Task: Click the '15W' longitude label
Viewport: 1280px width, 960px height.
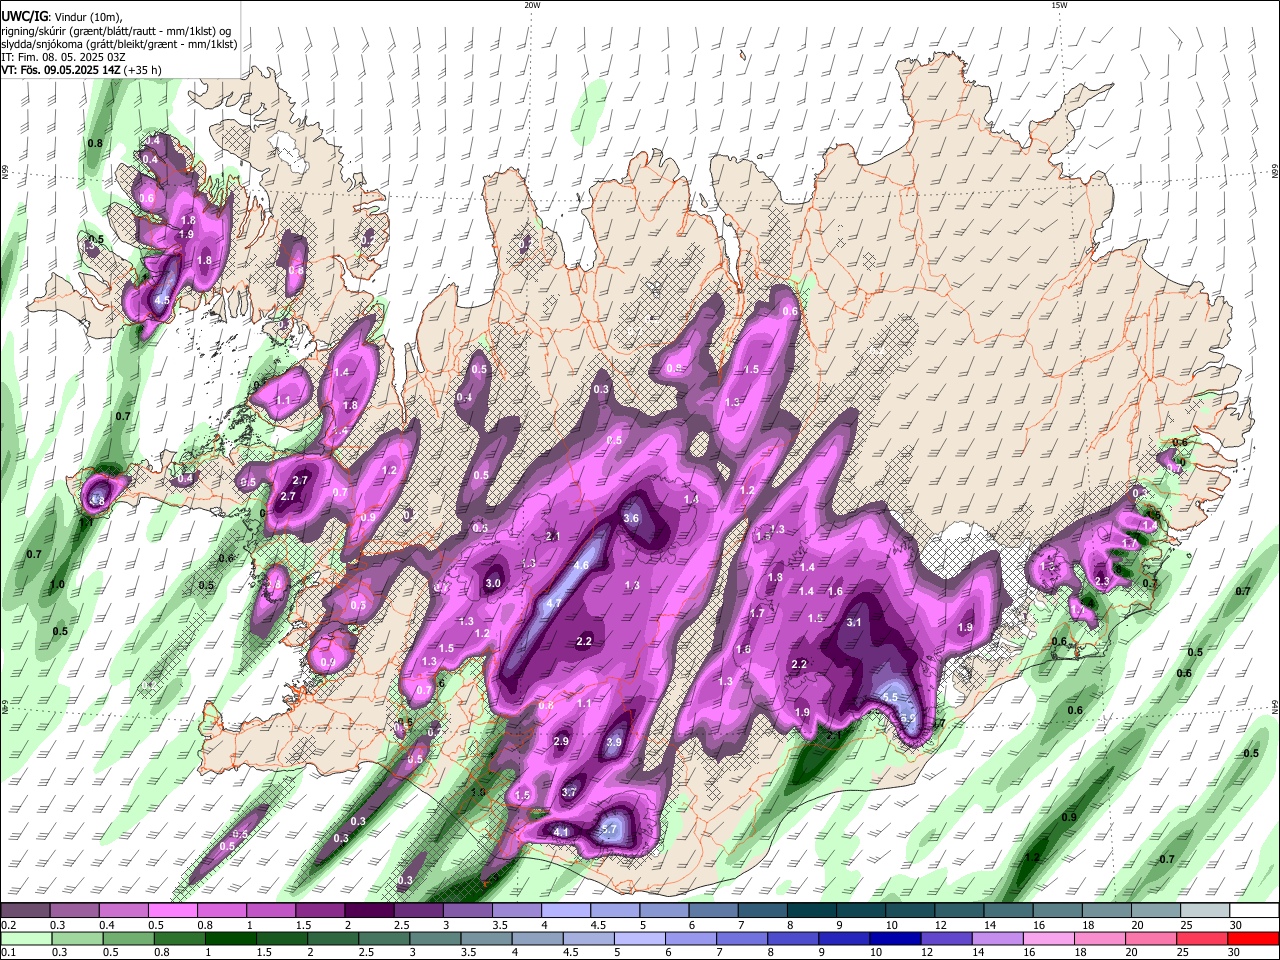Action: point(1059,5)
